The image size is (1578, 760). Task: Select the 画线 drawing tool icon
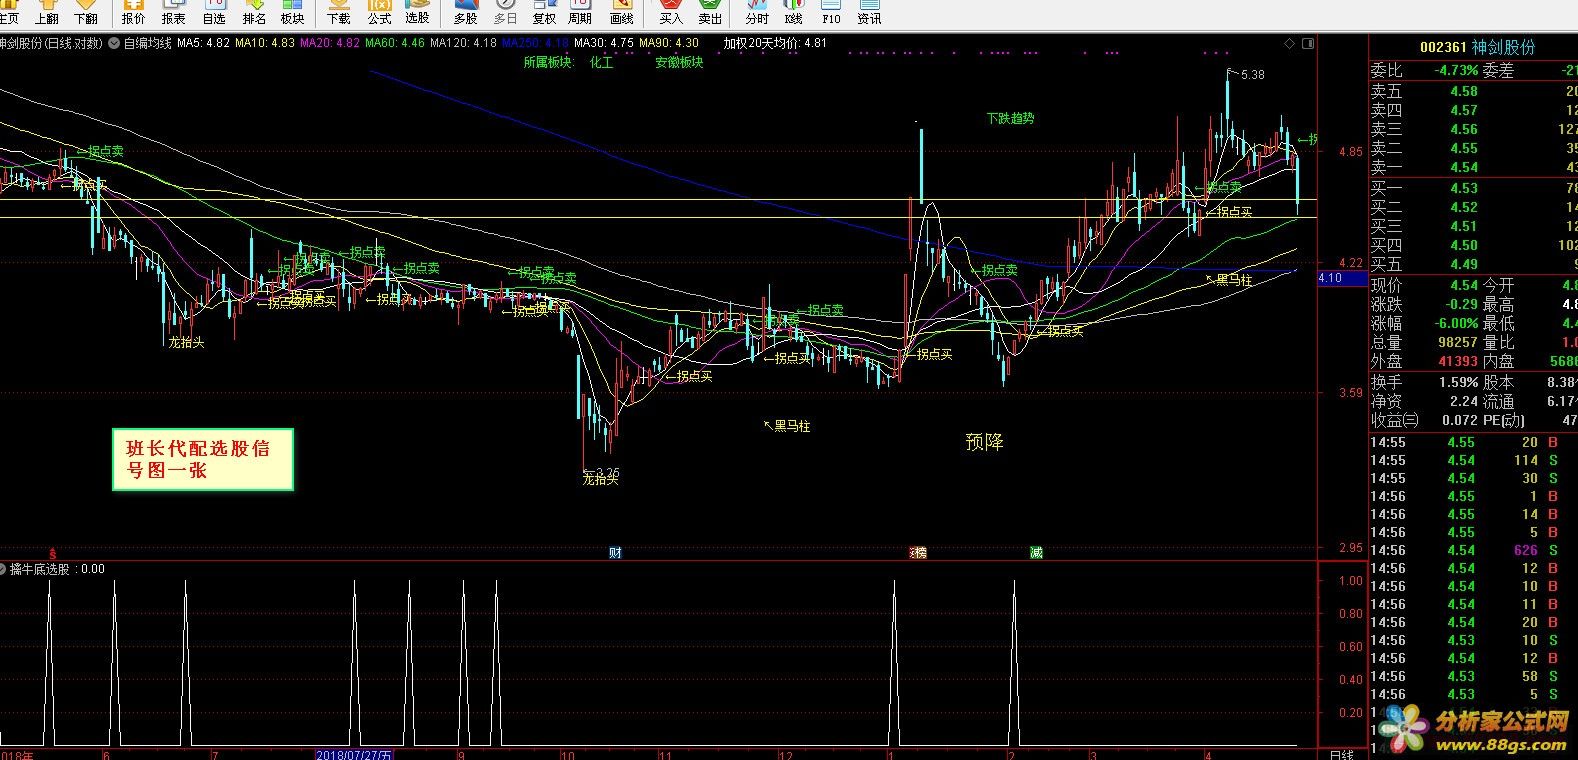pyautogui.click(x=621, y=12)
